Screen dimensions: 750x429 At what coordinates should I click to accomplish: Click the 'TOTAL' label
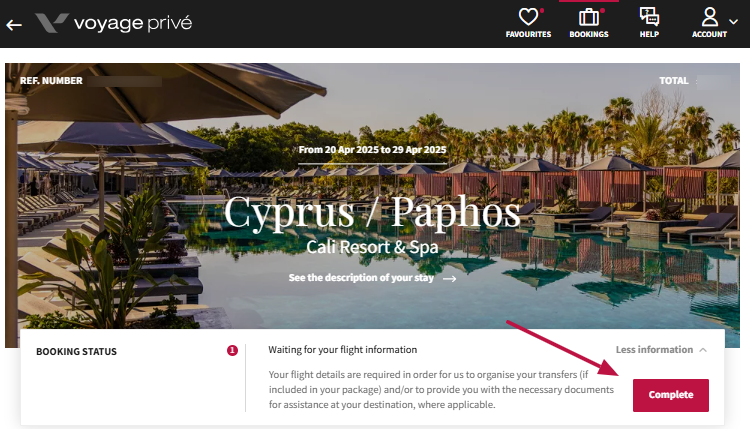click(x=673, y=81)
